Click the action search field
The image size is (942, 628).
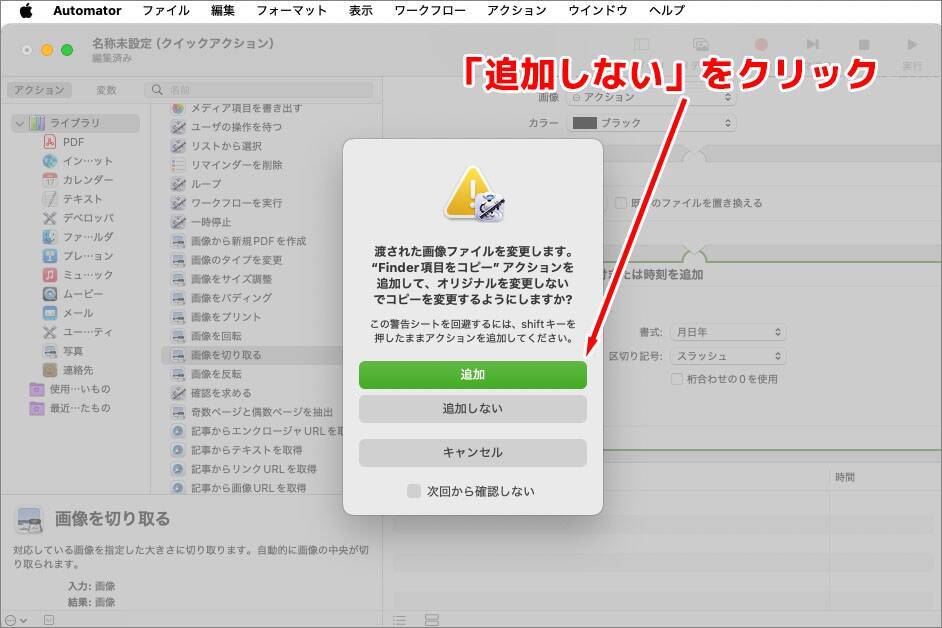point(258,90)
